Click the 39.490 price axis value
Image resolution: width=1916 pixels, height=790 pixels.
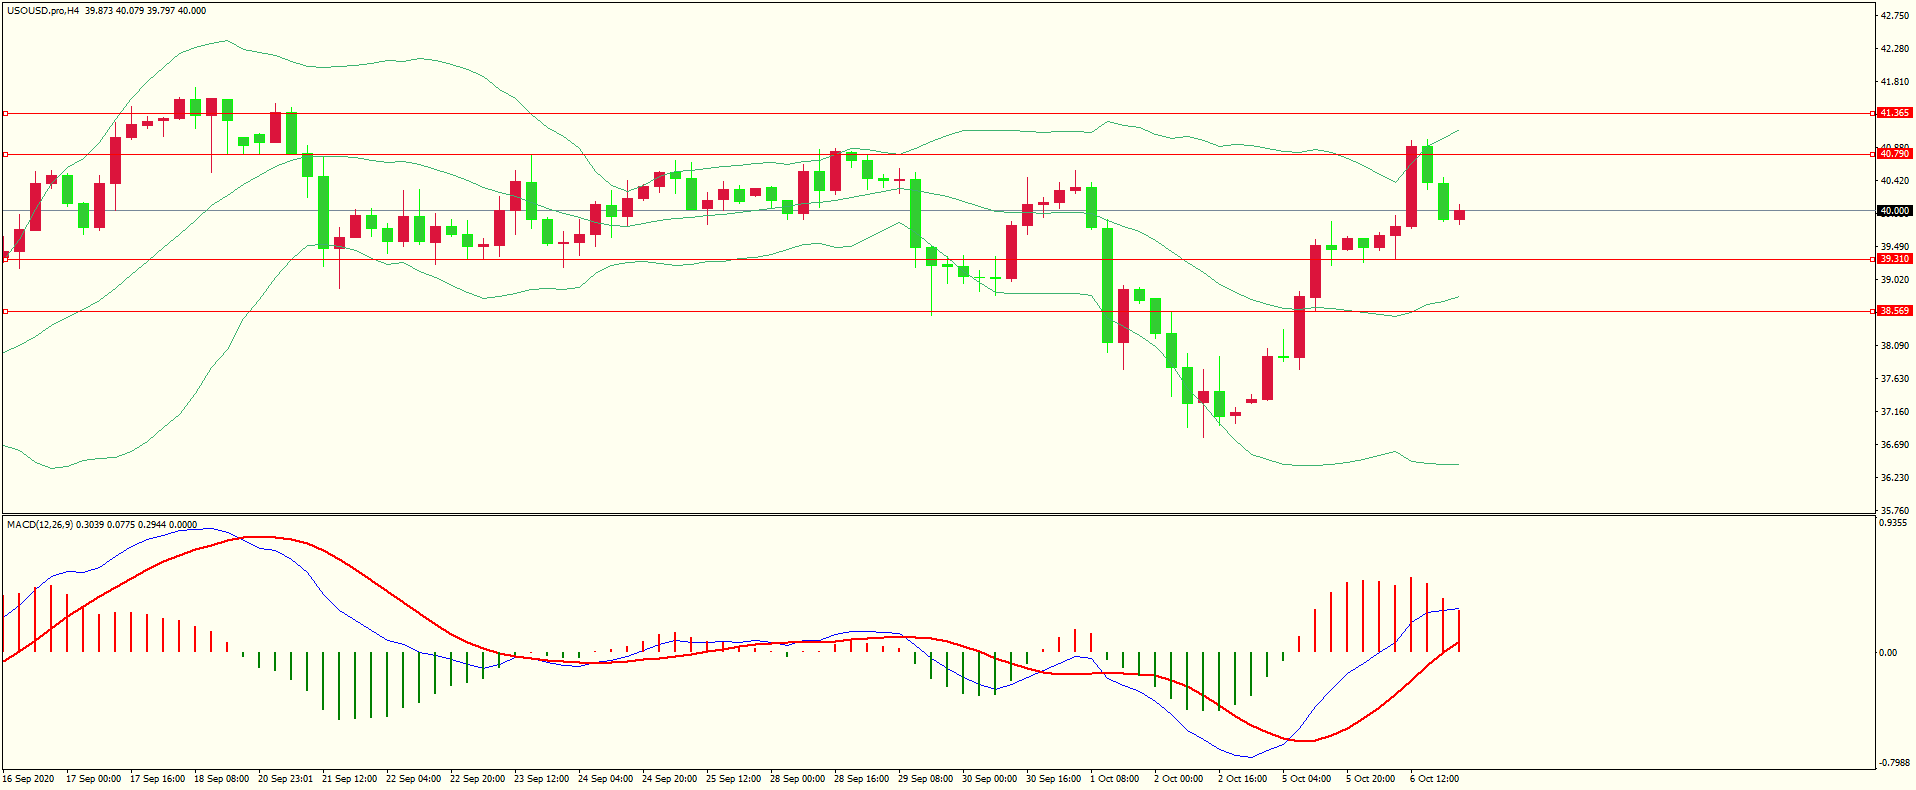1895,247
